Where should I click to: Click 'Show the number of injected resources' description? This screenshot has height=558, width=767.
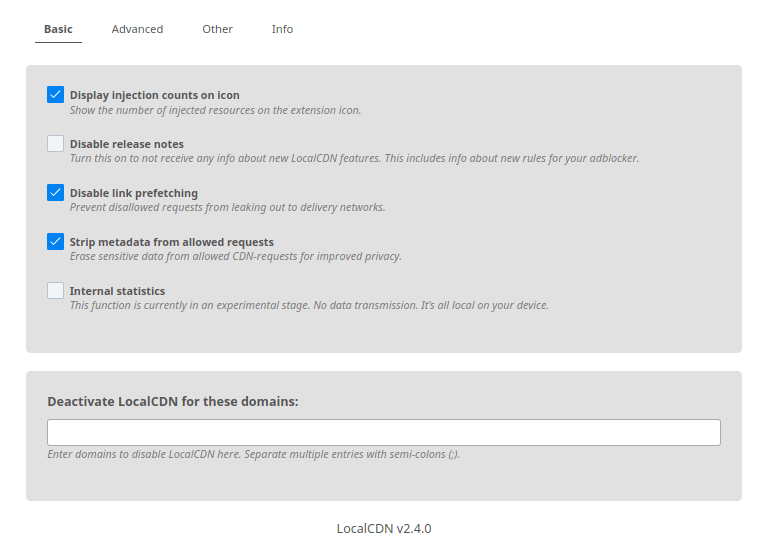point(215,111)
